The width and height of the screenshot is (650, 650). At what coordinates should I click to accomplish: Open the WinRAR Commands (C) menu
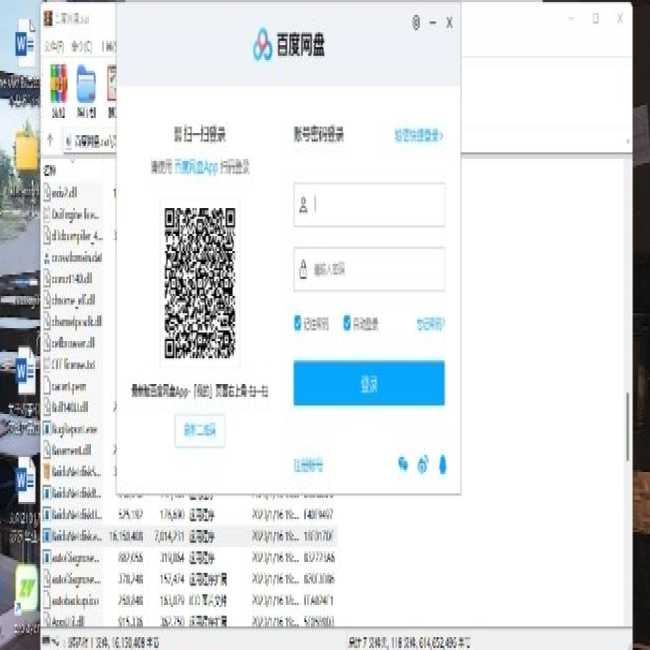[x=81, y=46]
